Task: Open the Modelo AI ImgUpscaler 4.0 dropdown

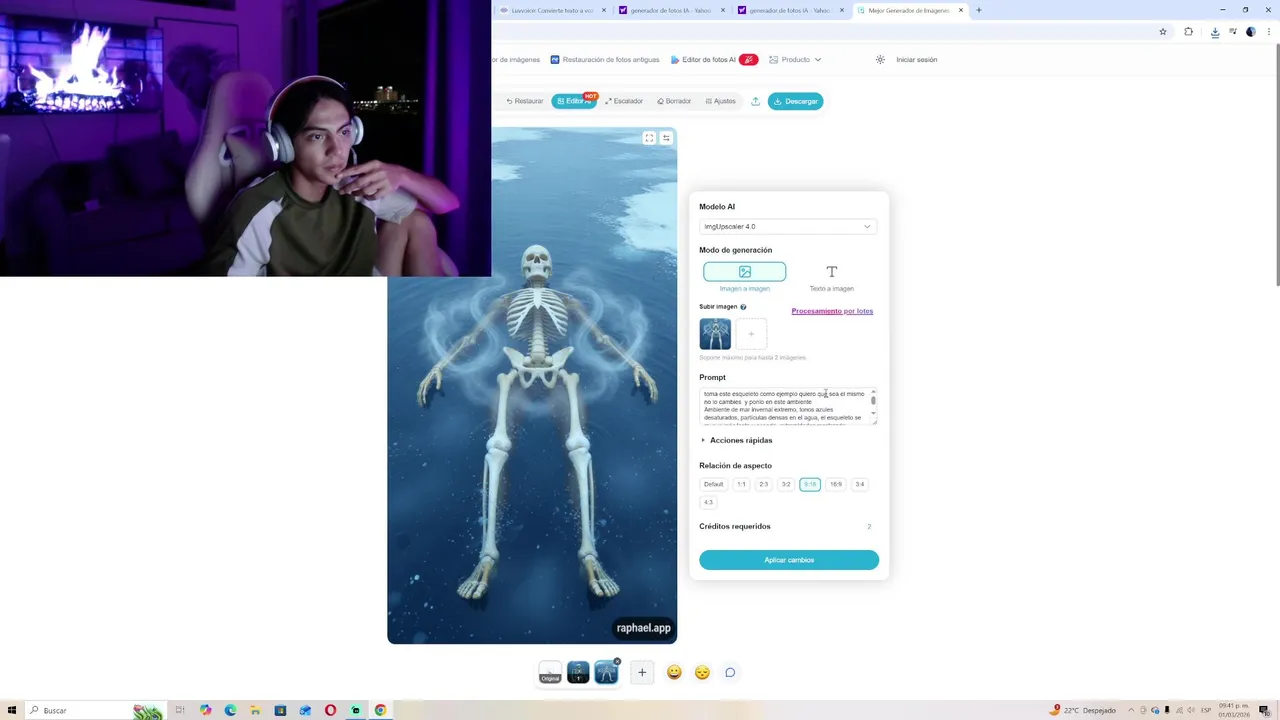Action: [x=788, y=227]
